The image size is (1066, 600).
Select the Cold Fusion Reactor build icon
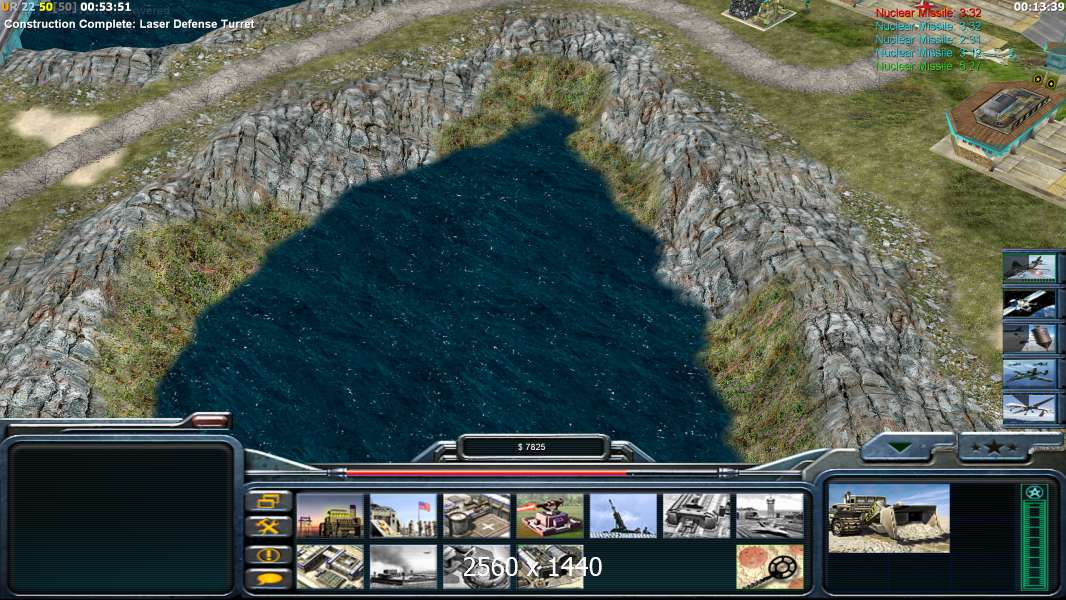tap(330, 516)
